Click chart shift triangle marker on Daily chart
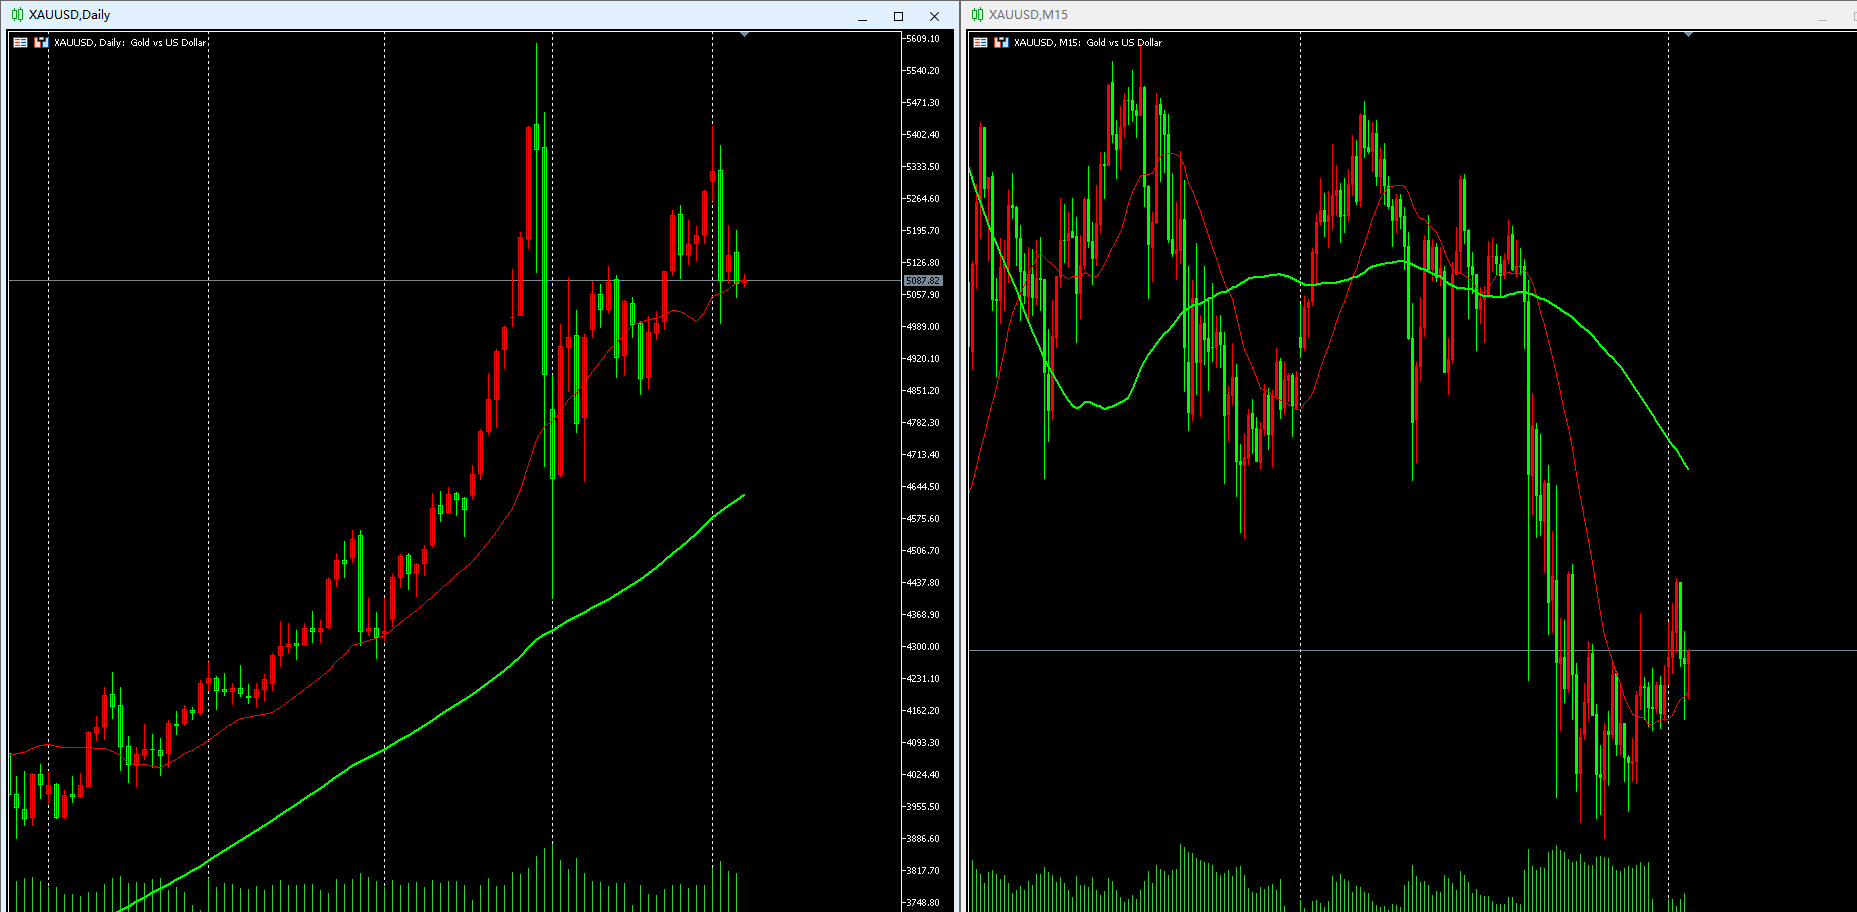1857x912 pixels. [x=744, y=35]
